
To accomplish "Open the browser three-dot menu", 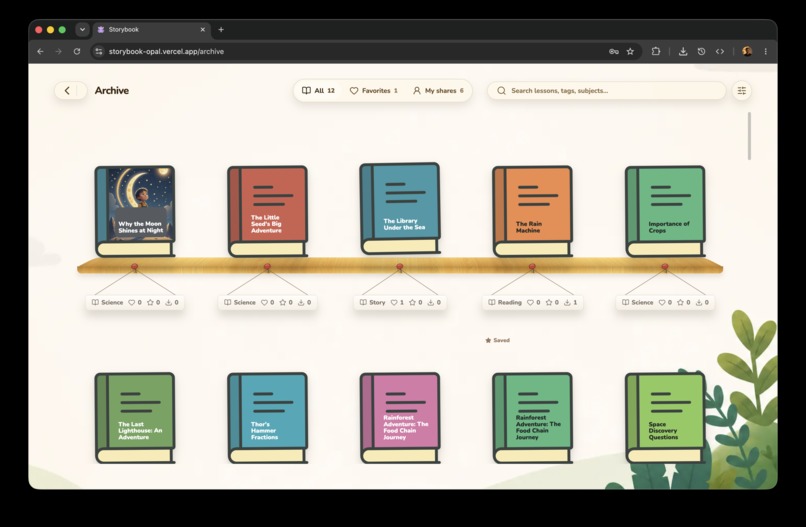I will coord(765,51).
